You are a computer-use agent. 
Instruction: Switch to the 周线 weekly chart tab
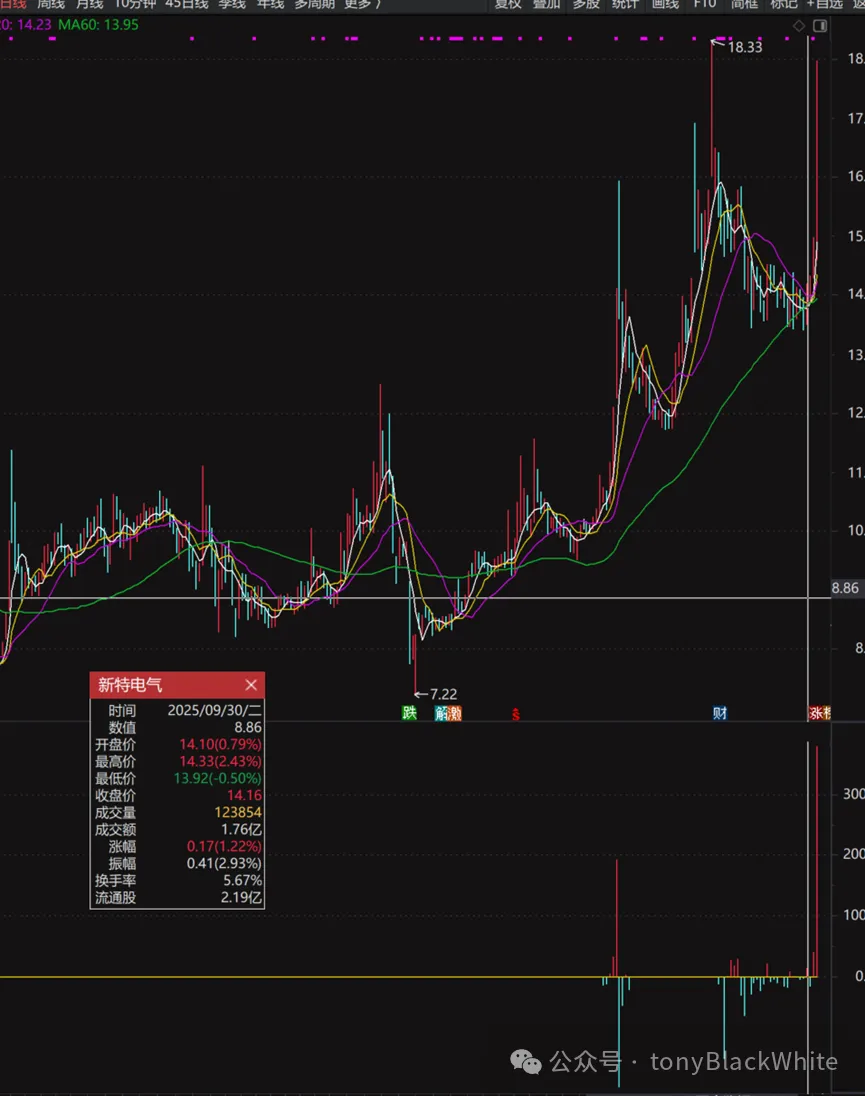[x=51, y=5]
